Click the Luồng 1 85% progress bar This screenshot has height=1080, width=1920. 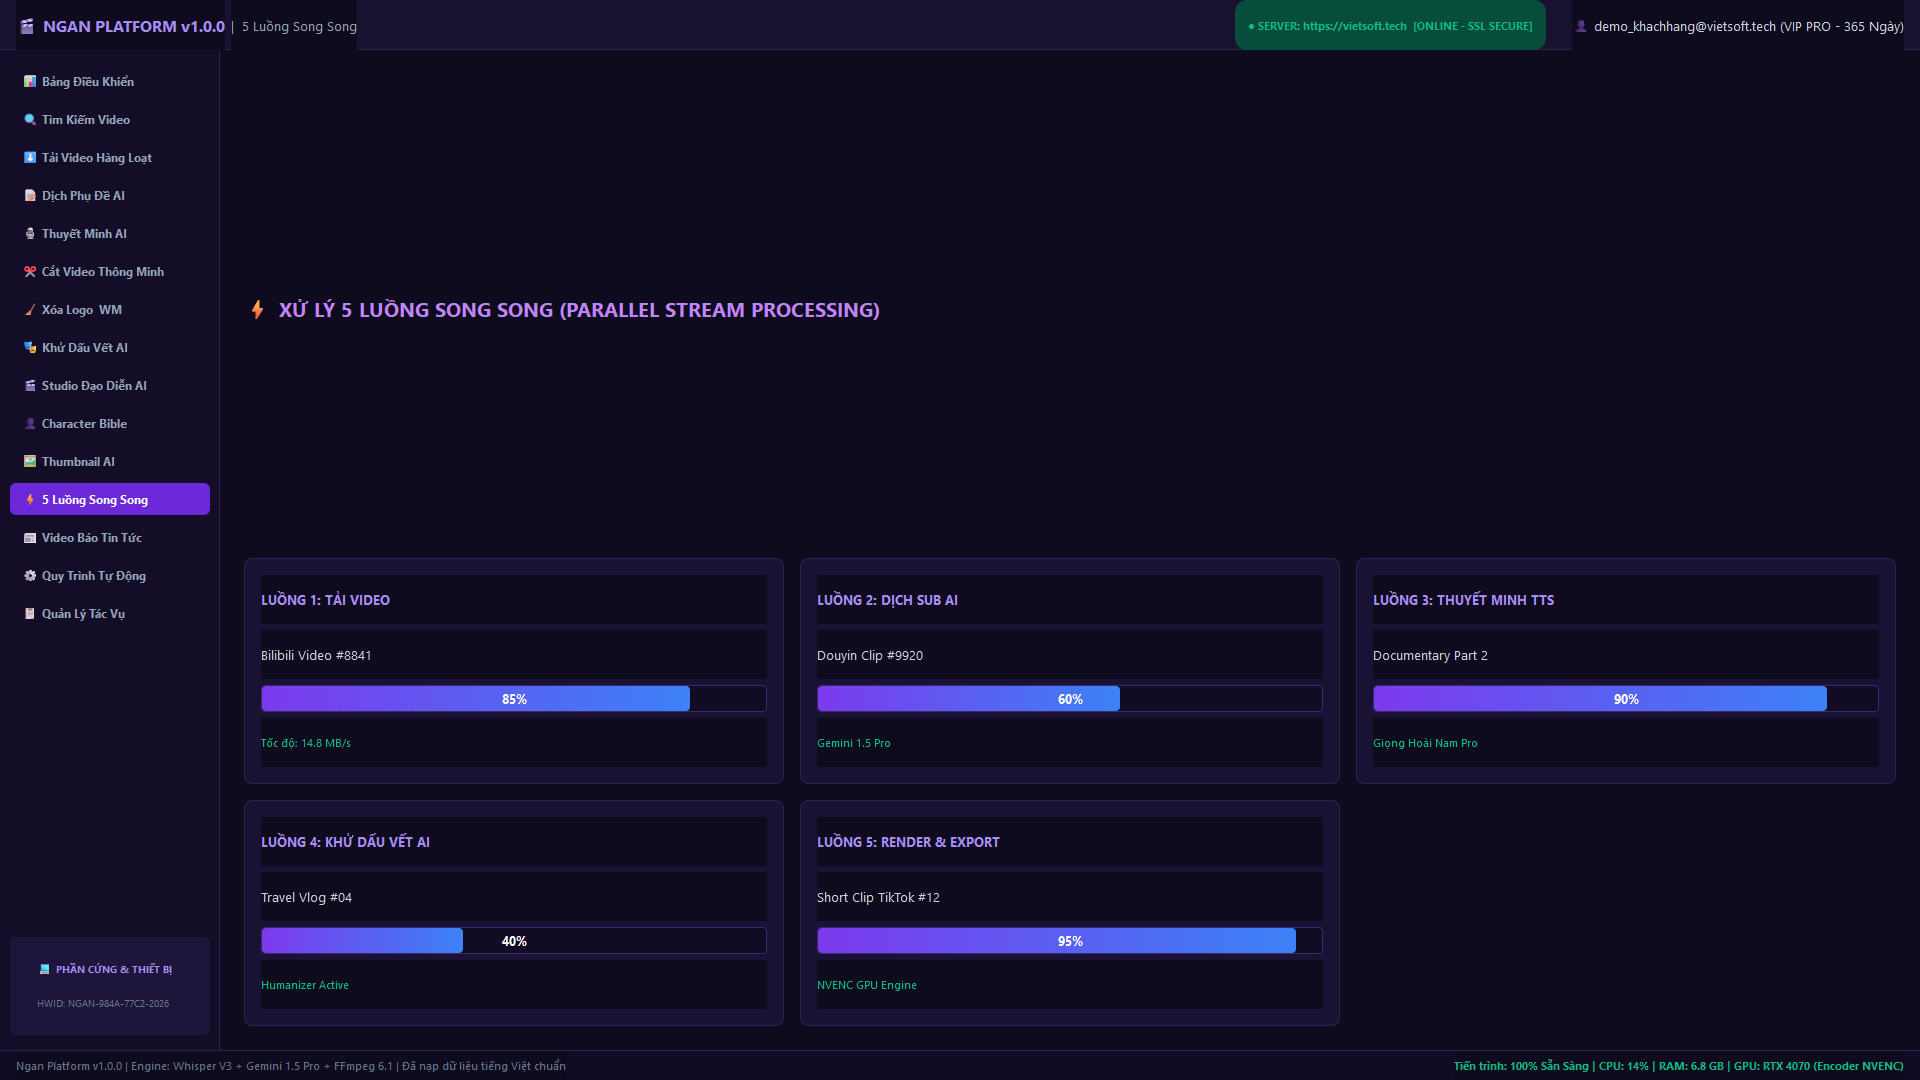(514, 699)
